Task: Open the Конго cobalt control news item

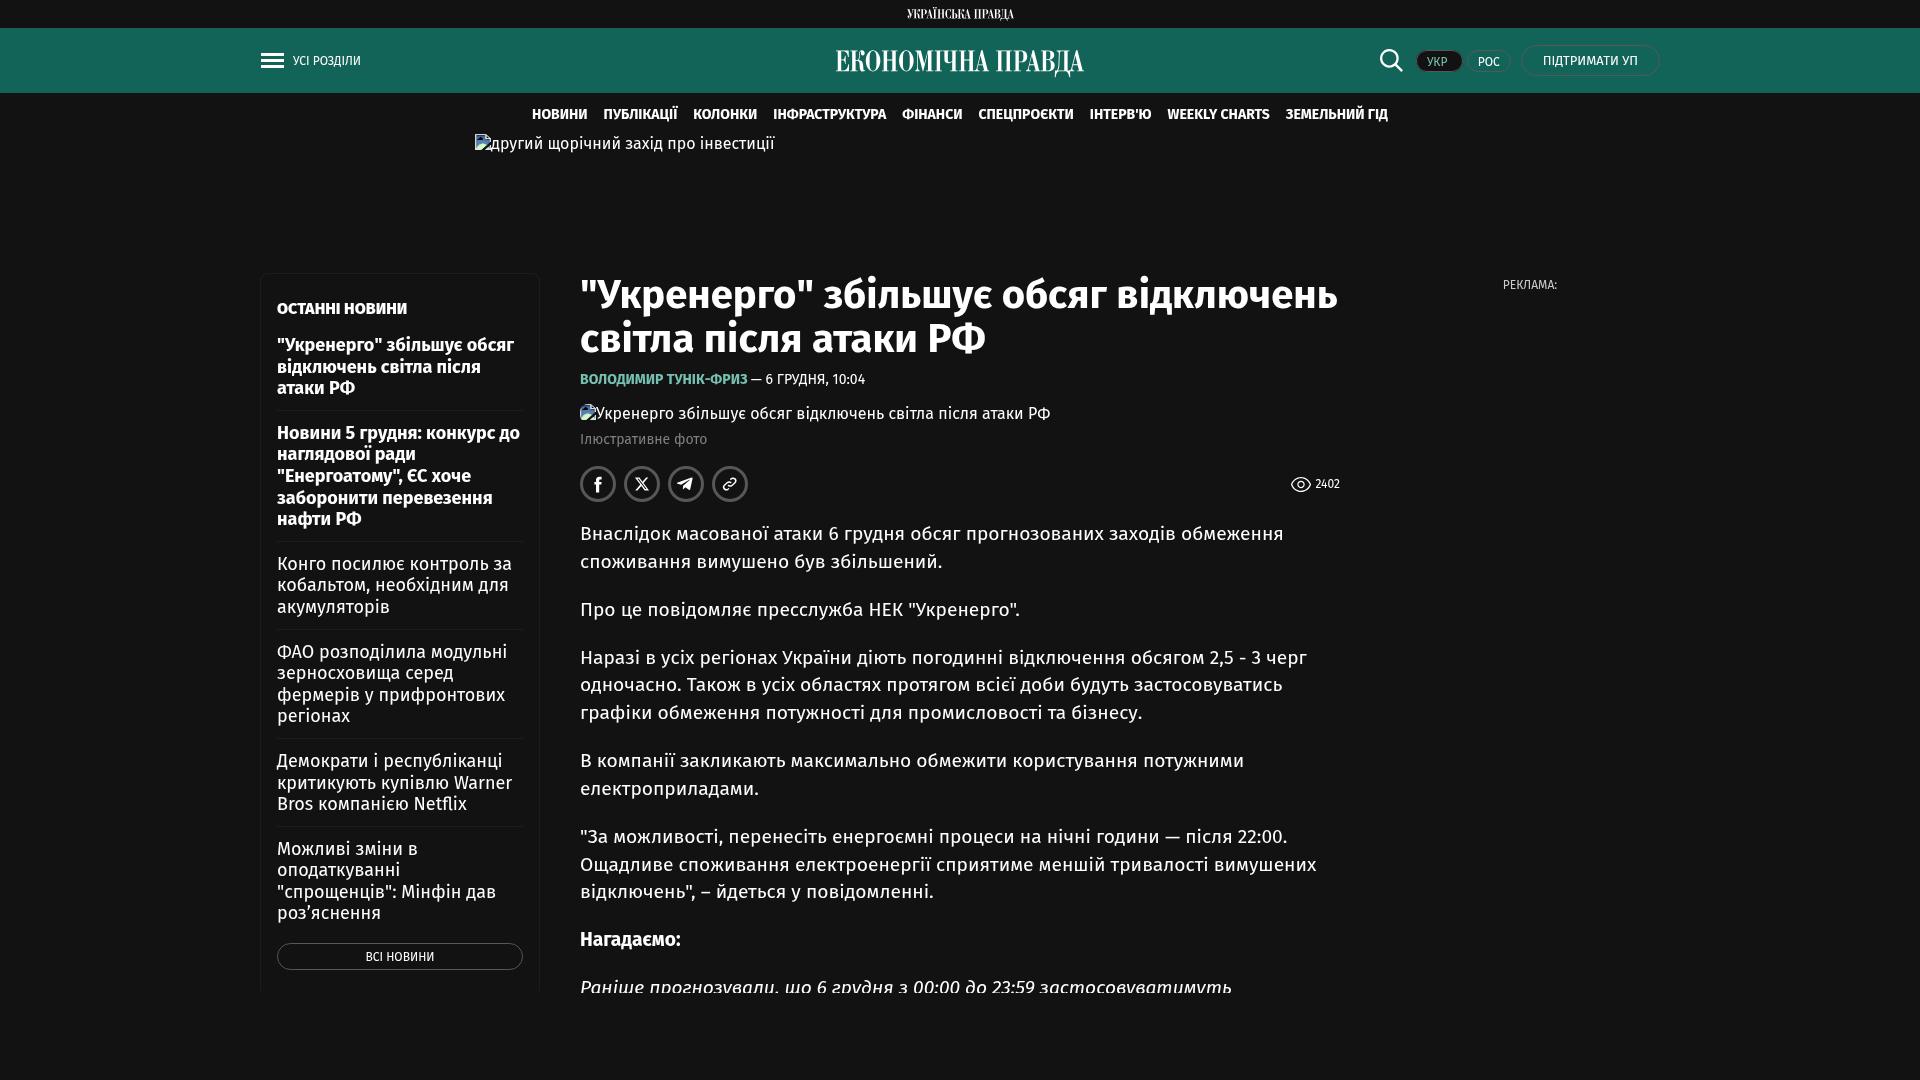Action: pyautogui.click(x=394, y=585)
